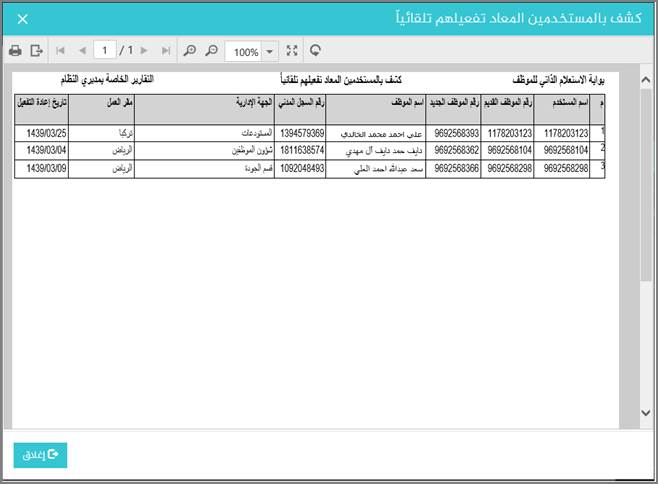Click new employee number 9692568393
658x484 pixels.
tap(454, 133)
